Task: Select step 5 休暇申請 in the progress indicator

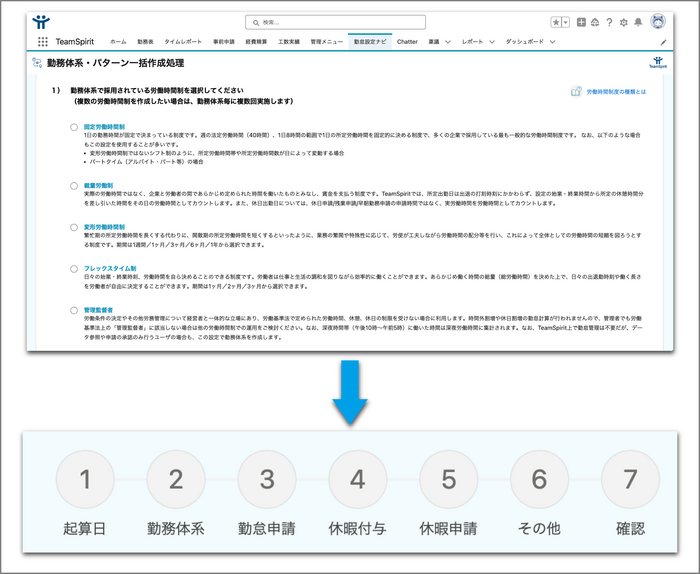Action: pos(448,479)
